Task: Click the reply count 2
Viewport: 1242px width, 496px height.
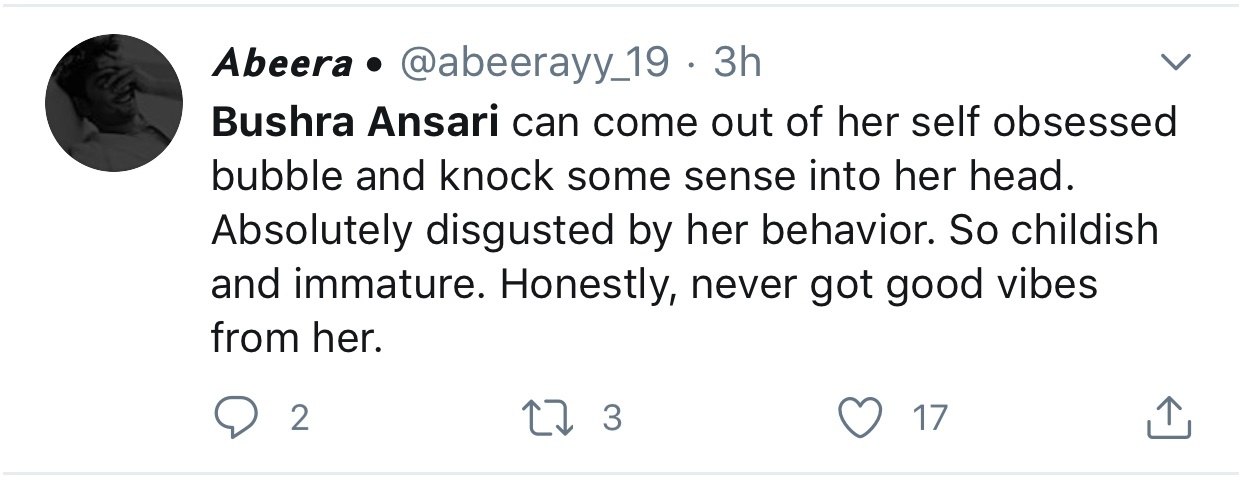Action: [299, 418]
